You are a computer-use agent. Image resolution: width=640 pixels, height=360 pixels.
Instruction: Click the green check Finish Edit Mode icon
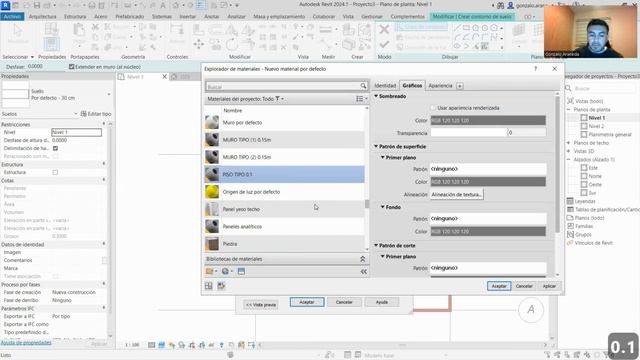384,44
